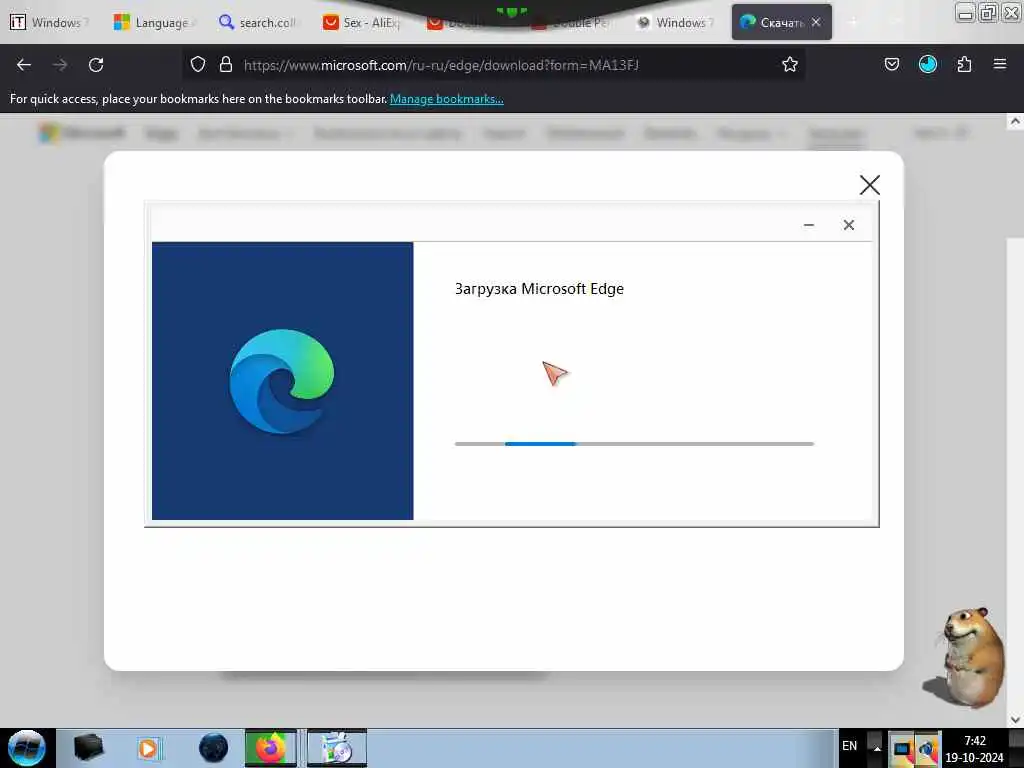Viewport: 1024px width, 768px height.
Task: Click the Загрузка Microsoft Edge text
Action: point(539,289)
